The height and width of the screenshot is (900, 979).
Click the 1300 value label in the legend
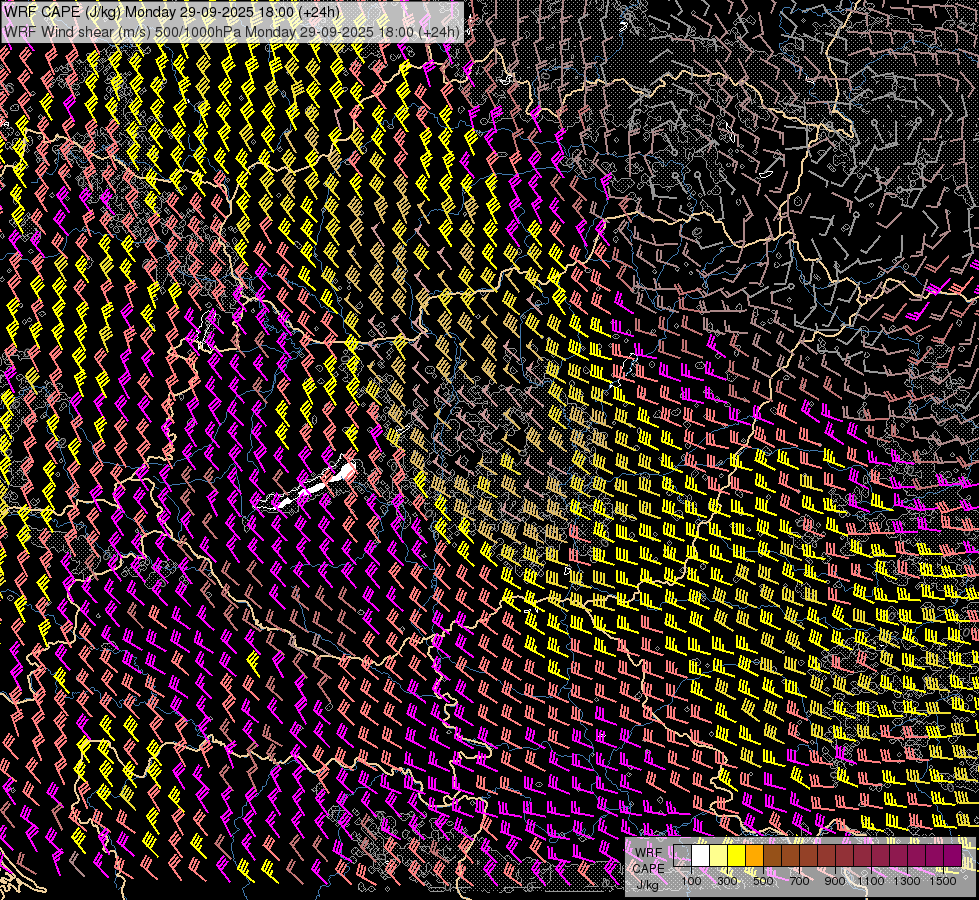click(907, 881)
